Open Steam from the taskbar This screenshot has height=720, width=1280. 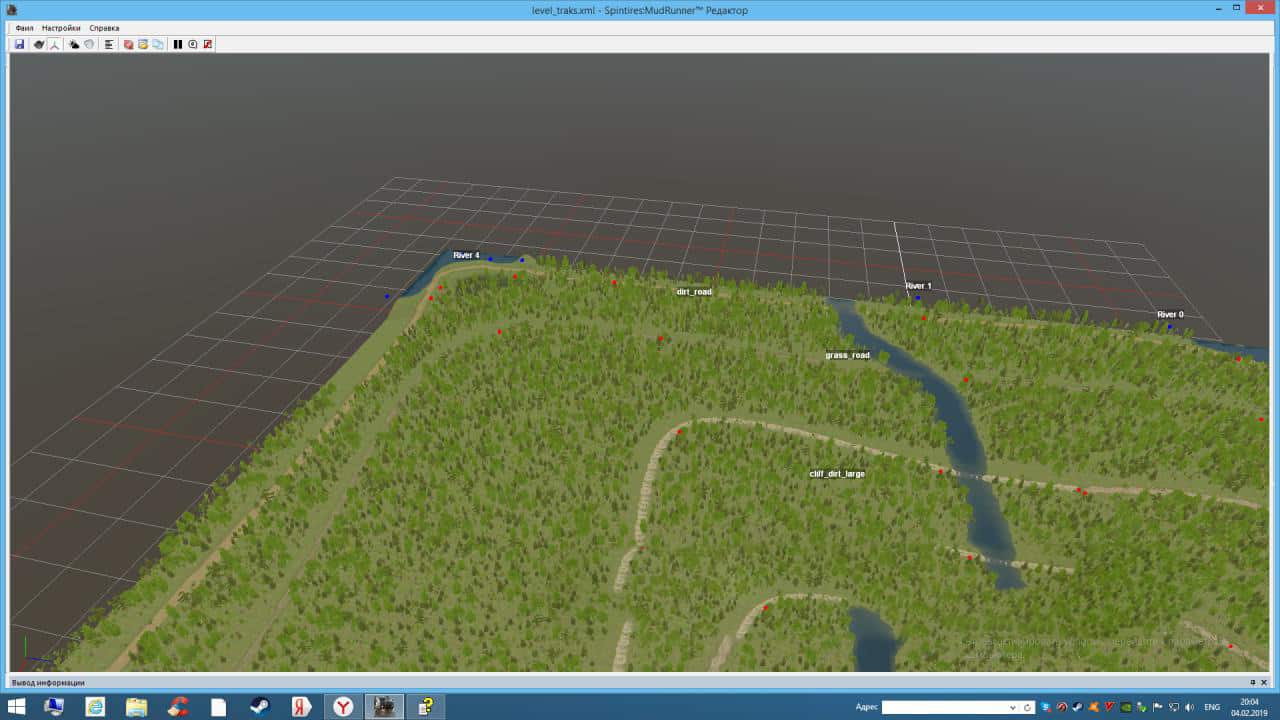click(x=260, y=706)
